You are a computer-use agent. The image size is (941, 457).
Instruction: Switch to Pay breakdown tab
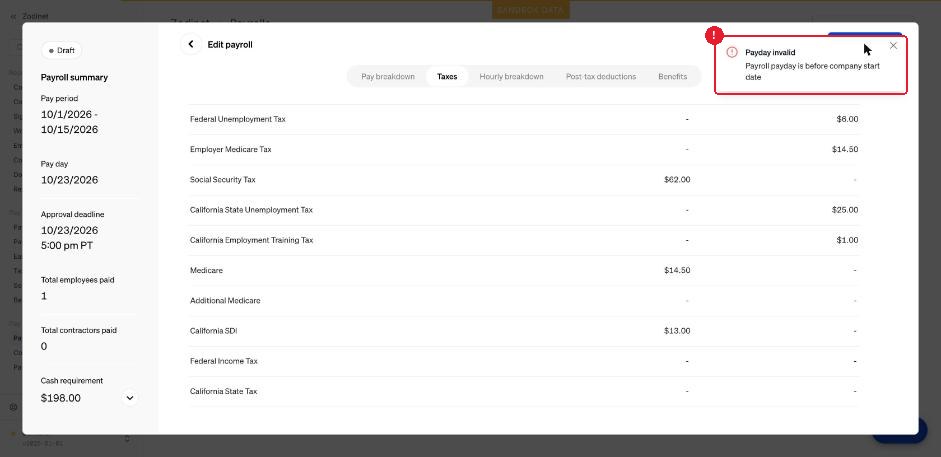tap(388, 77)
